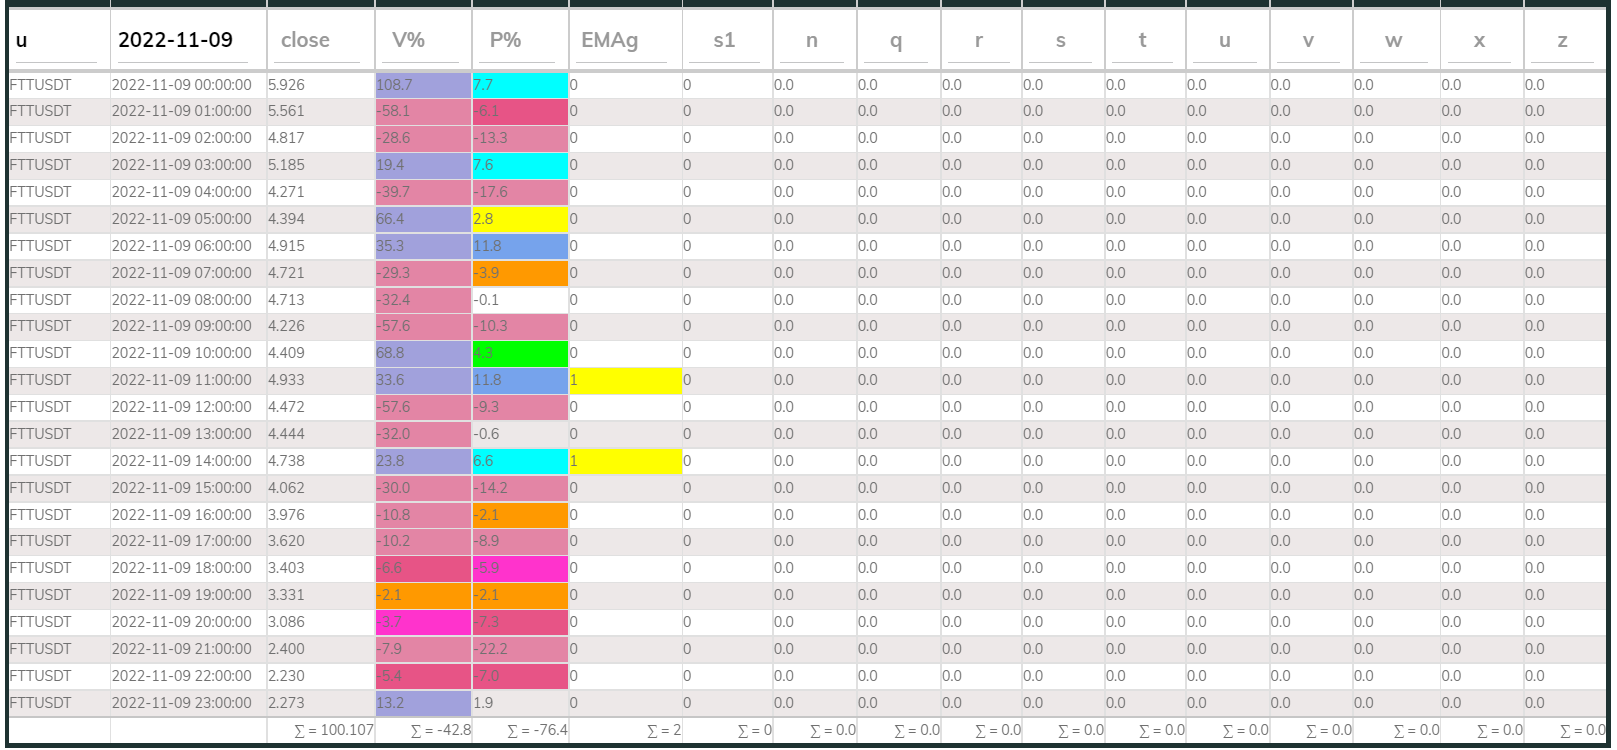Select yellow EMAg cell in the 14:00:00 row

tap(625, 461)
